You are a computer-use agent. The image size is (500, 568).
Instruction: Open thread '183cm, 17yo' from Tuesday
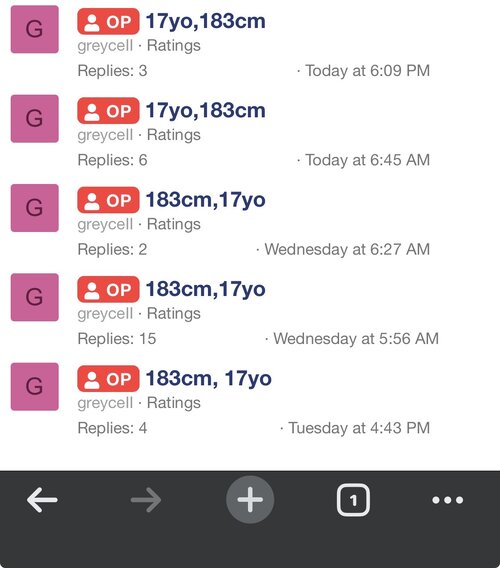coord(209,378)
